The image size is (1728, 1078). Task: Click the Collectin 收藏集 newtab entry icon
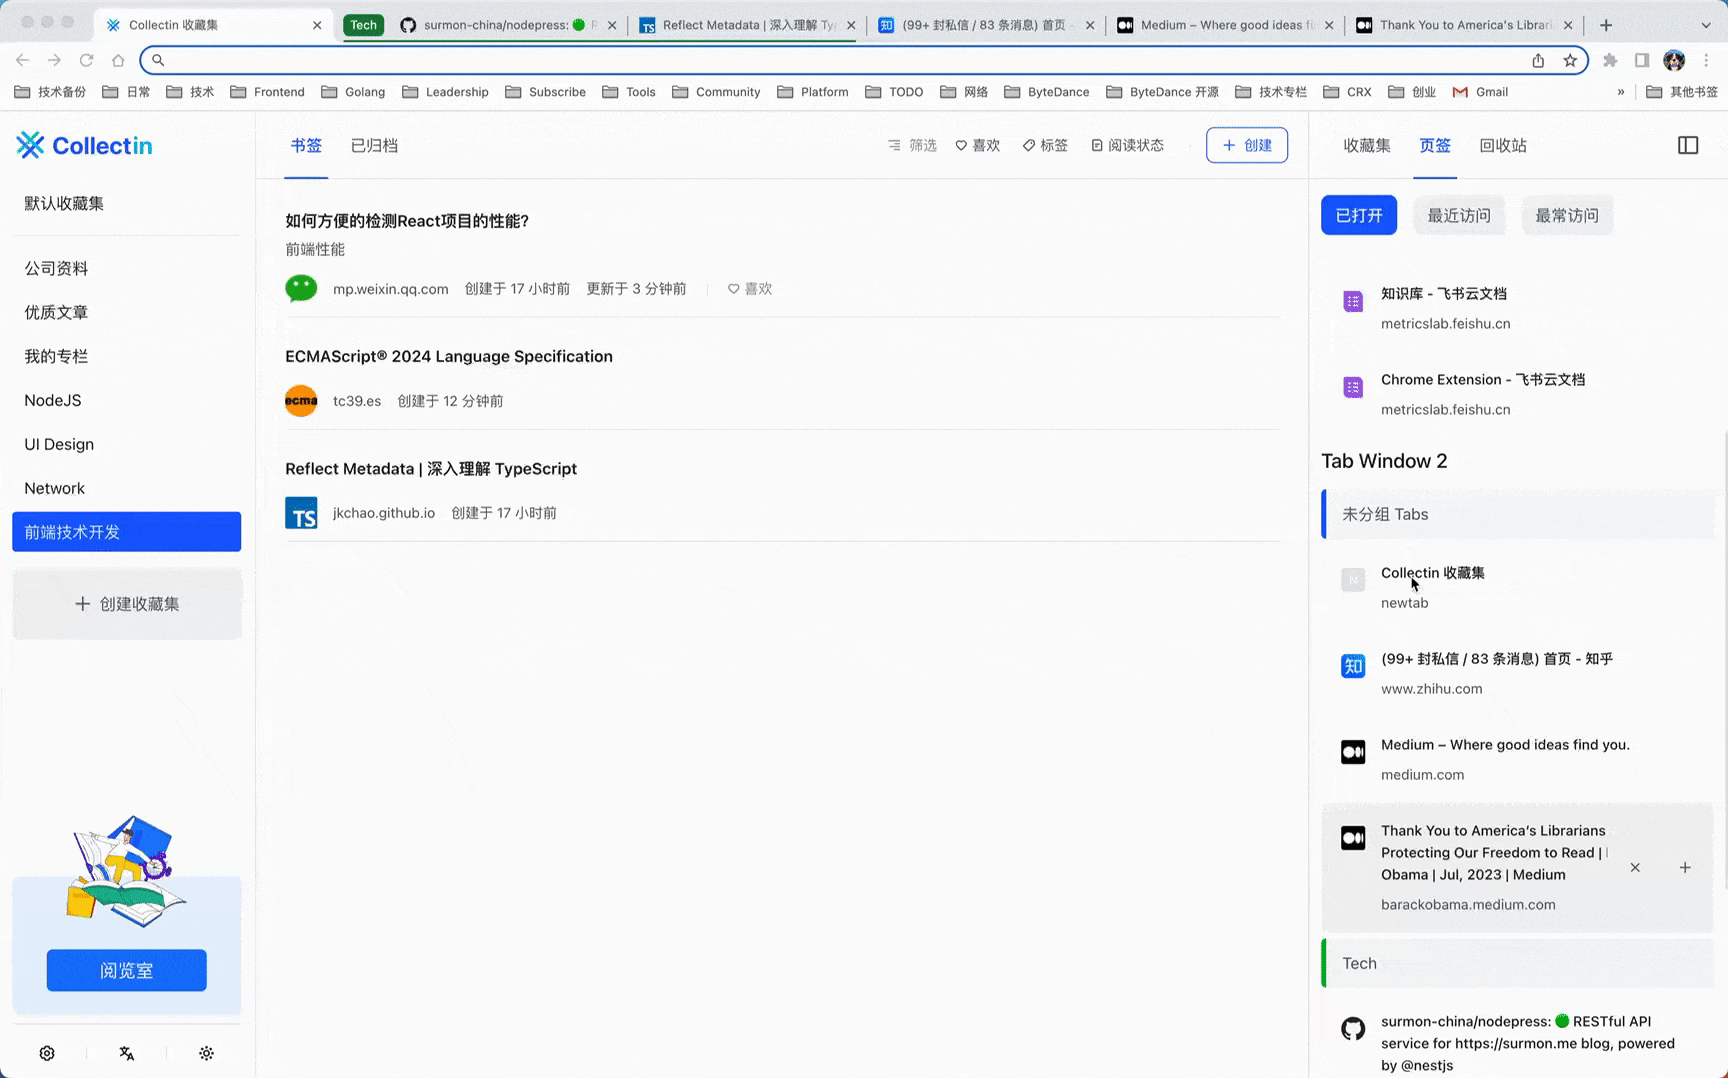tap(1353, 580)
